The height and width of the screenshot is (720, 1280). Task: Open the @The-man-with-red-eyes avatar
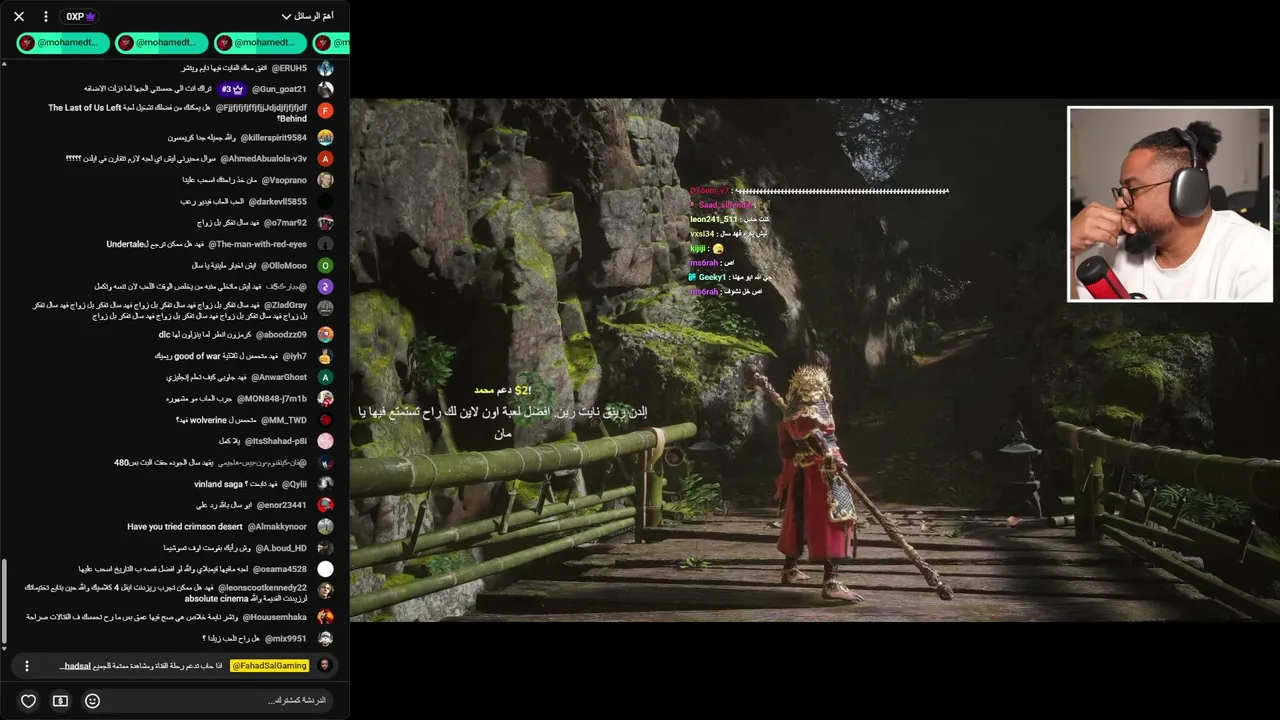click(325, 244)
